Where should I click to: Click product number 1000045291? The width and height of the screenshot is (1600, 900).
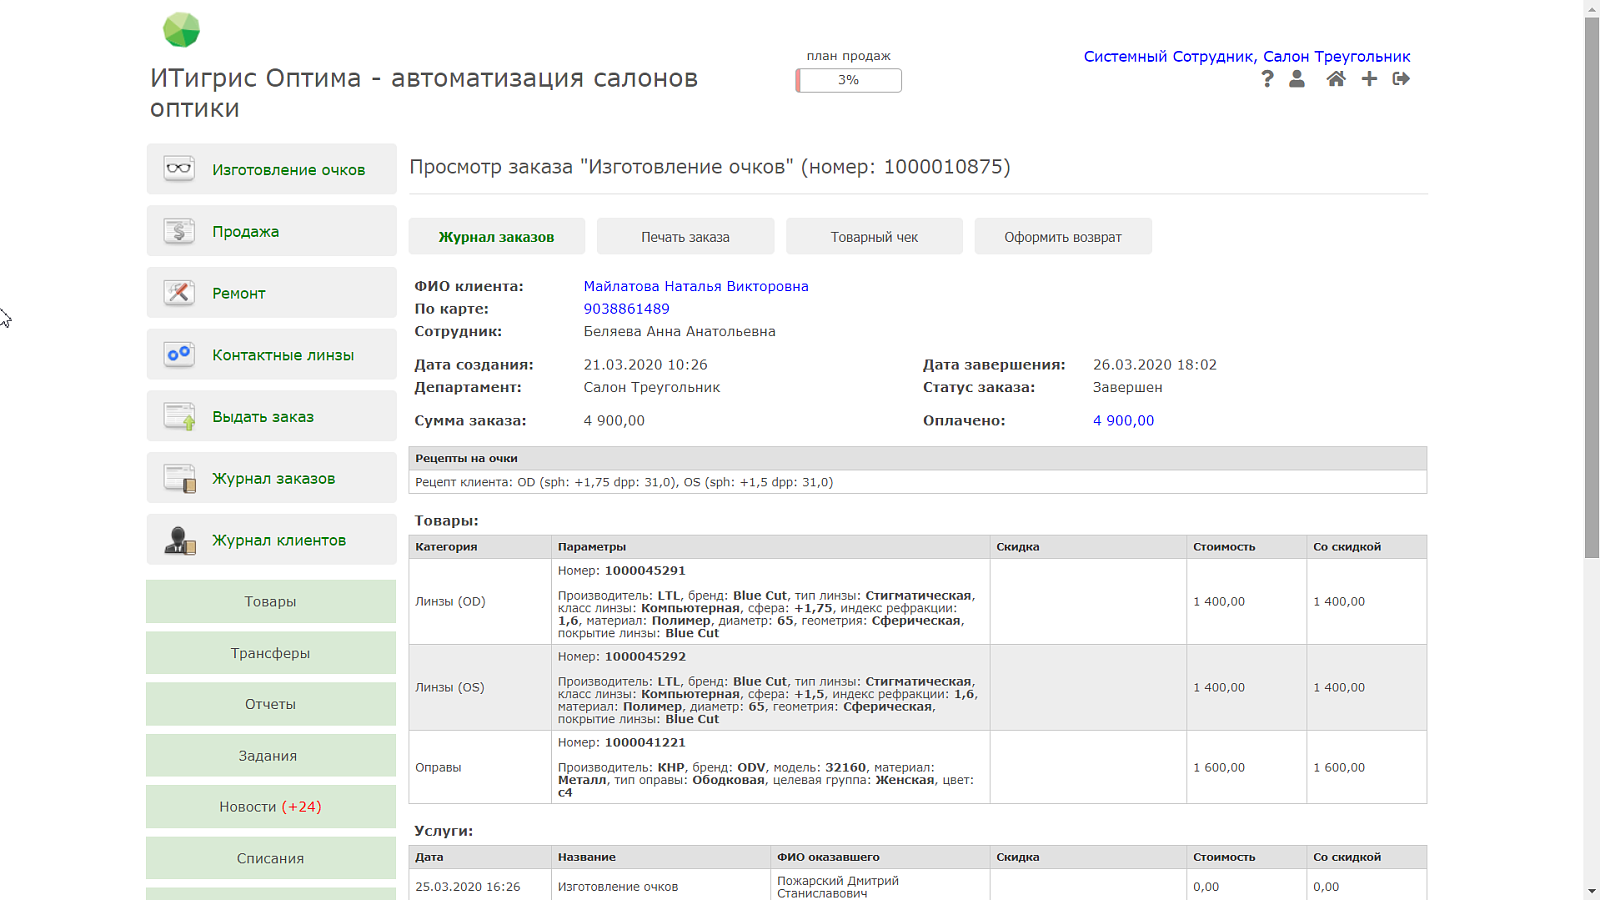(x=645, y=571)
